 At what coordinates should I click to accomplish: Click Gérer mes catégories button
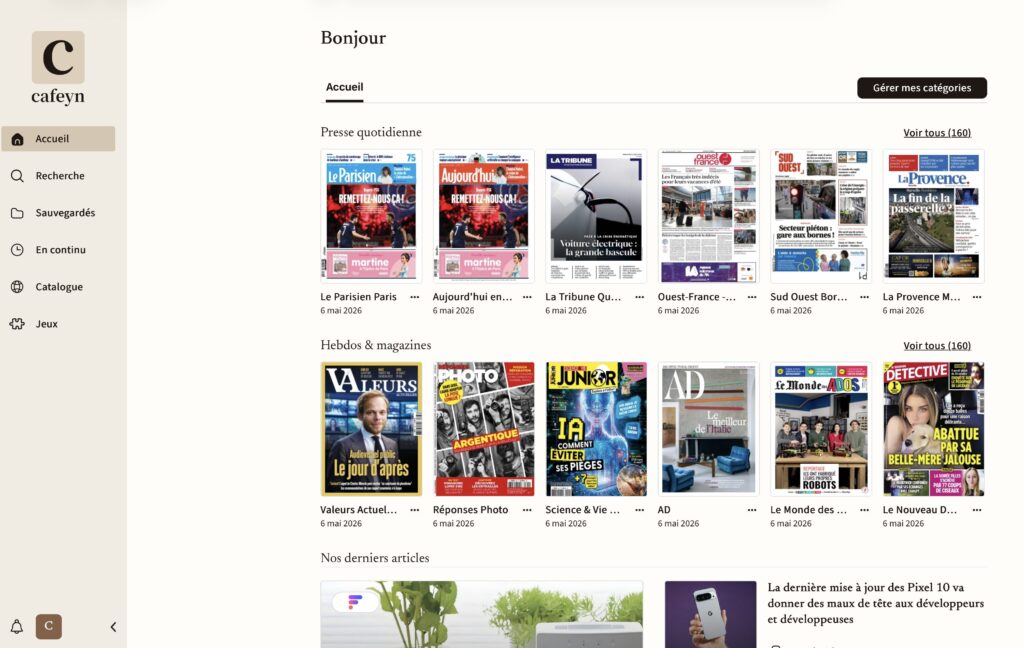click(x=921, y=88)
